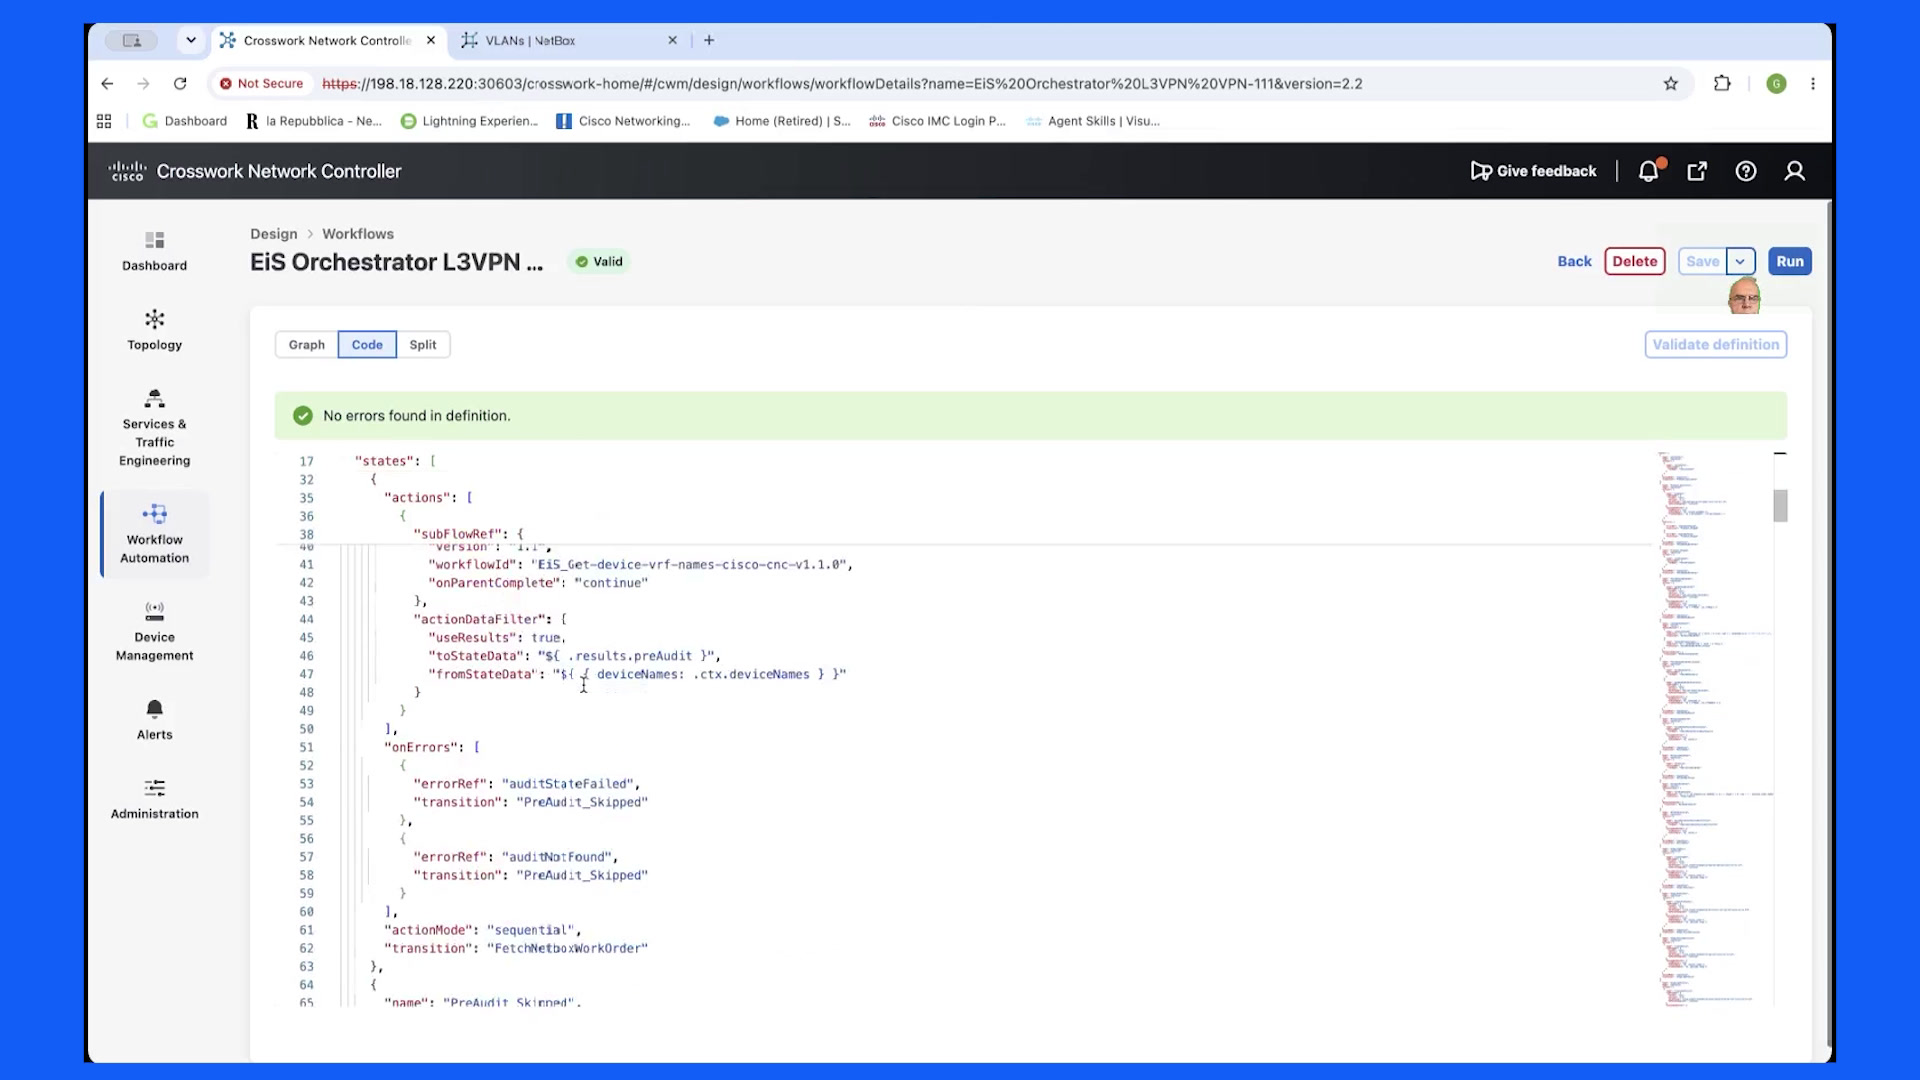
Task: Click the Workflows breadcrumb link
Action: click(x=358, y=234)
